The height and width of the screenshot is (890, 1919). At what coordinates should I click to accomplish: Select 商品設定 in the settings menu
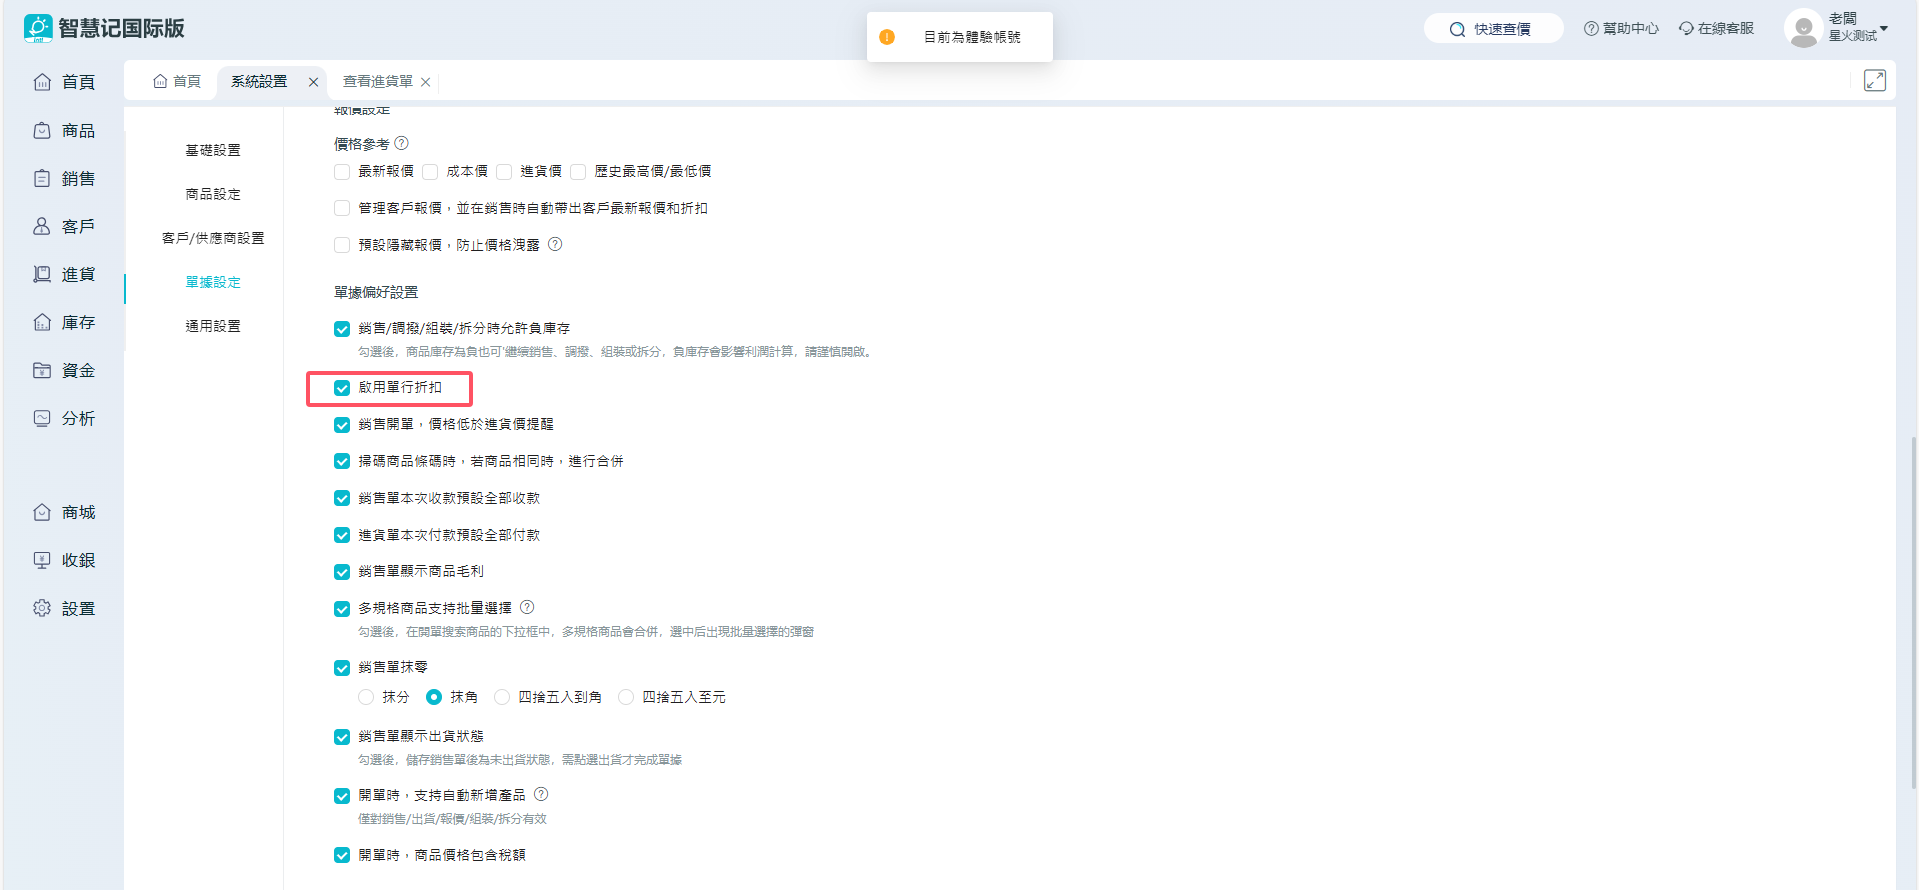pos(213,194)
